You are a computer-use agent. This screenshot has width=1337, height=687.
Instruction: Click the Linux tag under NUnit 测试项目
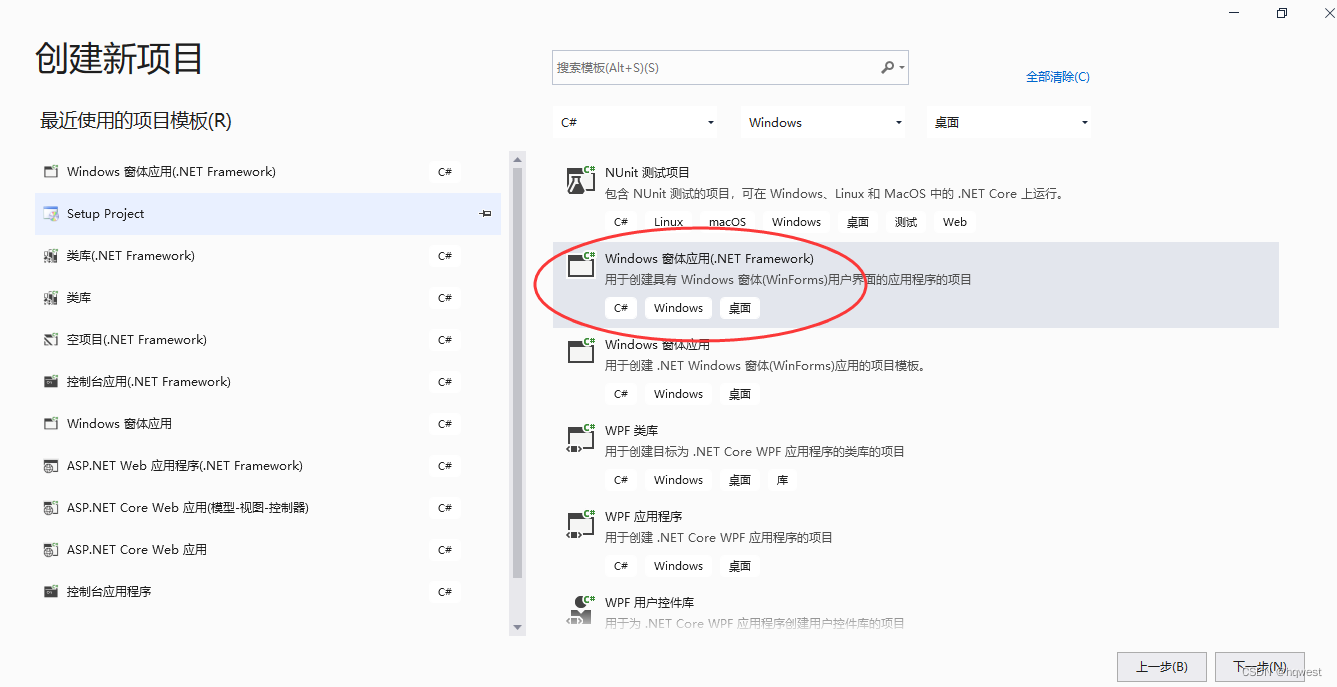669,222
